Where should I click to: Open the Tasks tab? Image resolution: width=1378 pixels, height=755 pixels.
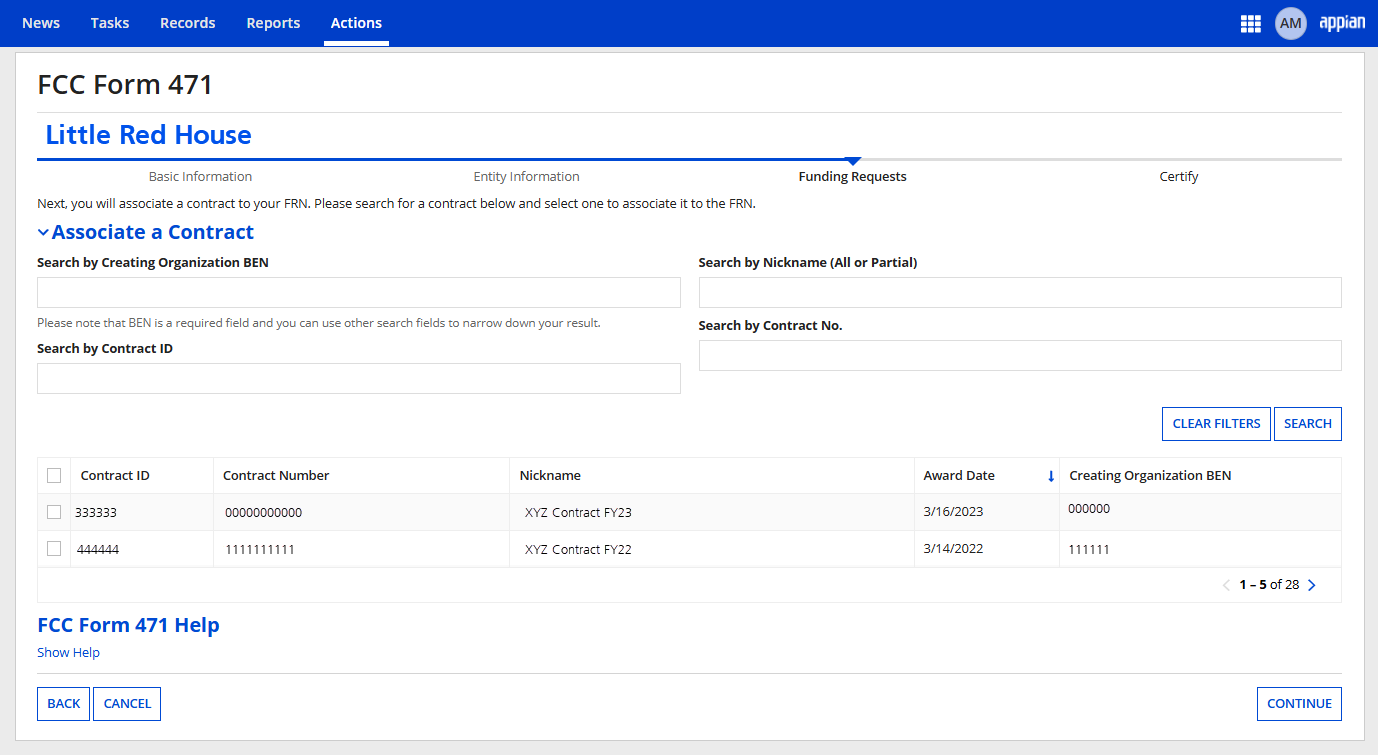coord(110,23)
